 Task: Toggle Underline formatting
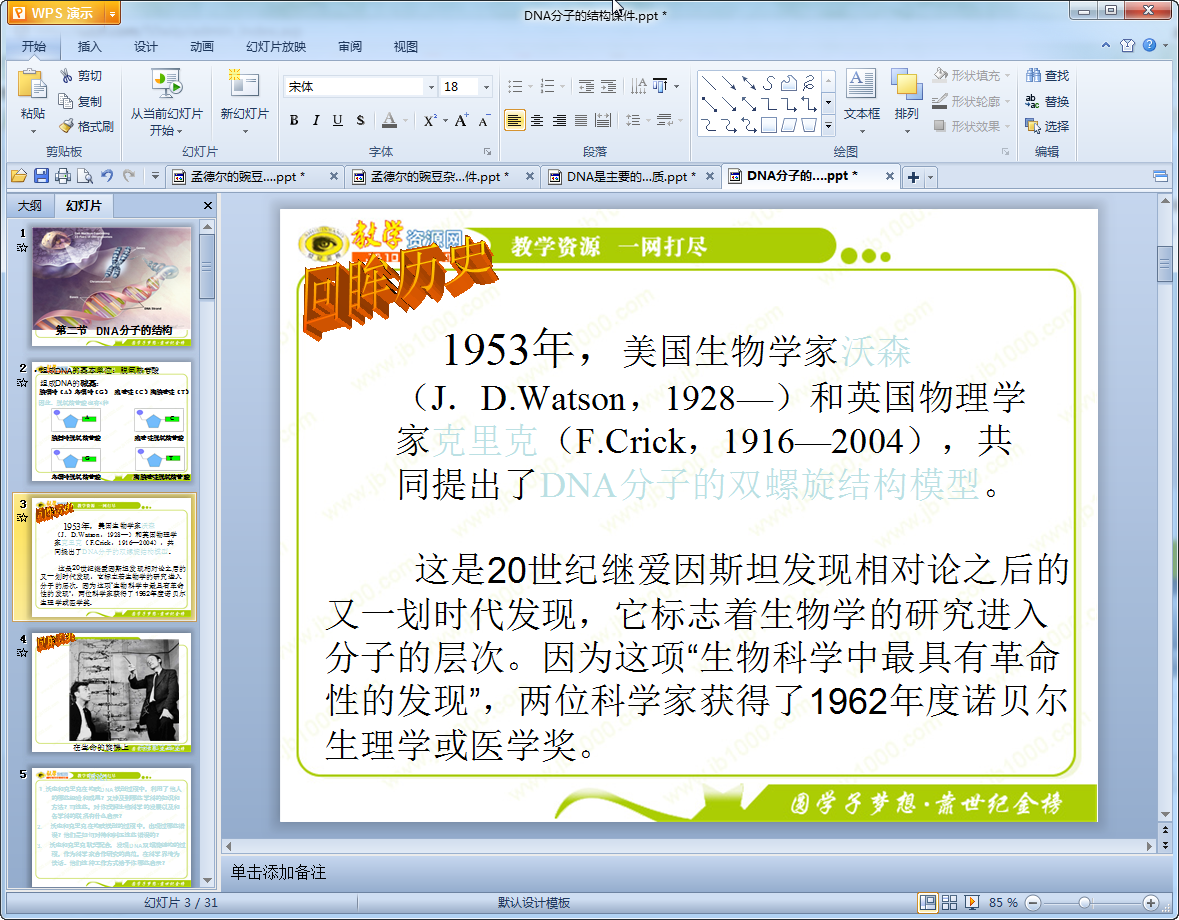coord(338,120)
